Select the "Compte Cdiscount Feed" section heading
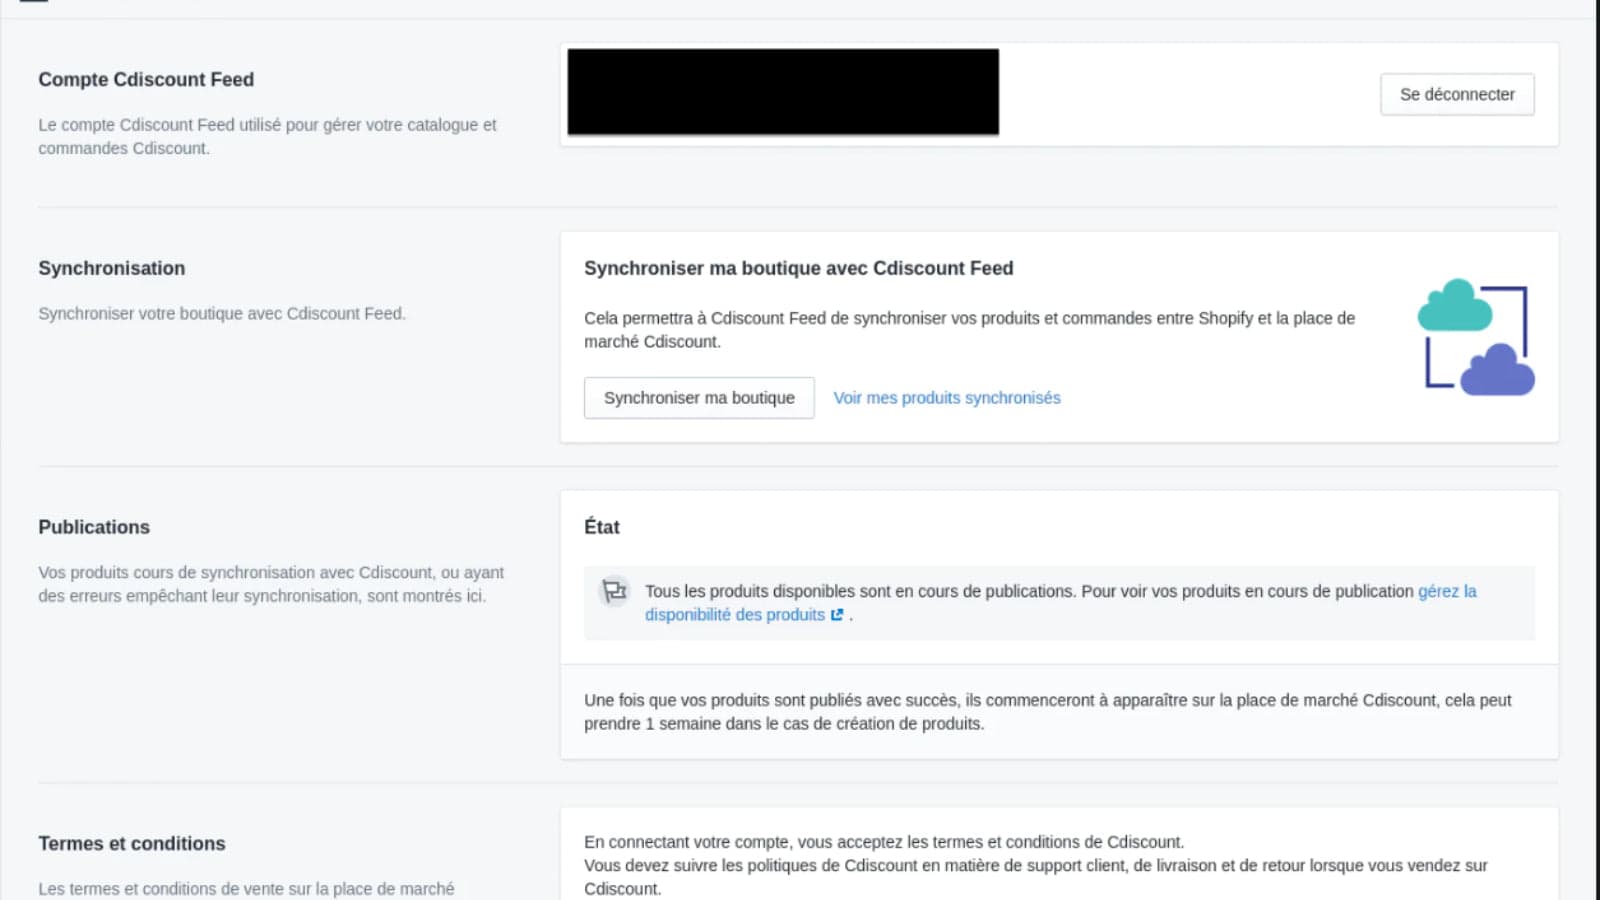1600x900 pixels. [x=146, y=79]
